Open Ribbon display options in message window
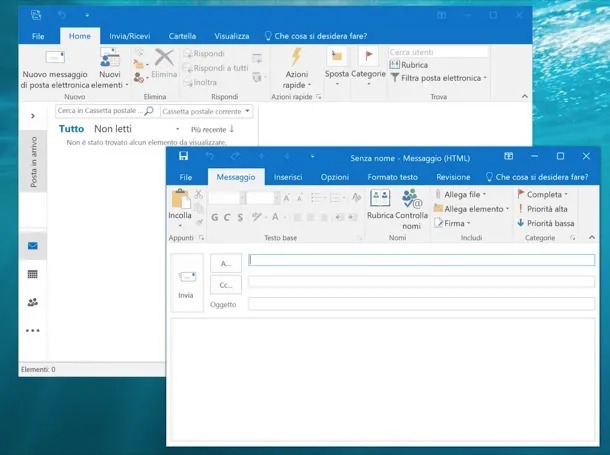Viewport: 610px width, 455px height. (508, 156)
